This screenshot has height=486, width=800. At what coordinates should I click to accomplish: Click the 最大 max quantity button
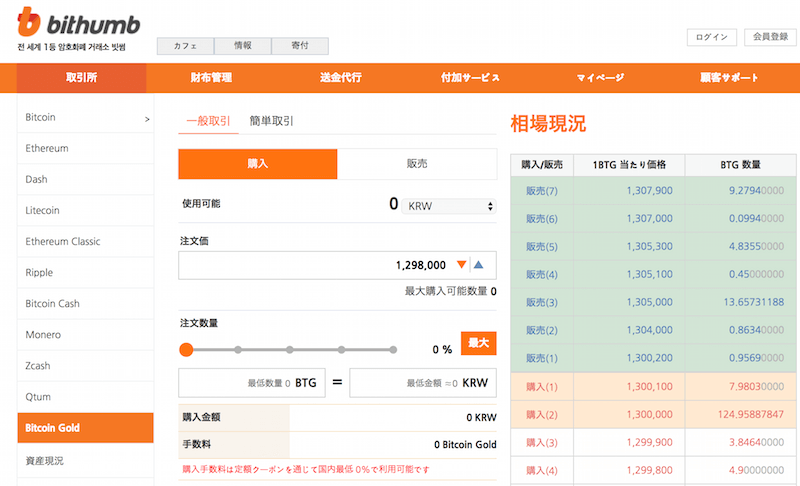coord(479,343)
